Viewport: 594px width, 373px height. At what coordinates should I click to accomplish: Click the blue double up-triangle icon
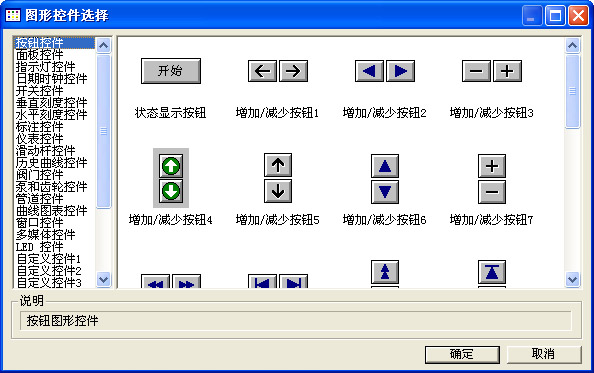pos(385,272)
